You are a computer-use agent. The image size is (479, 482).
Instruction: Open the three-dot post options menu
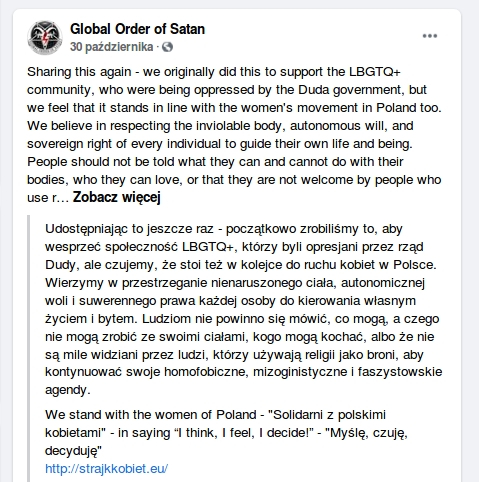tap(430, 36)
